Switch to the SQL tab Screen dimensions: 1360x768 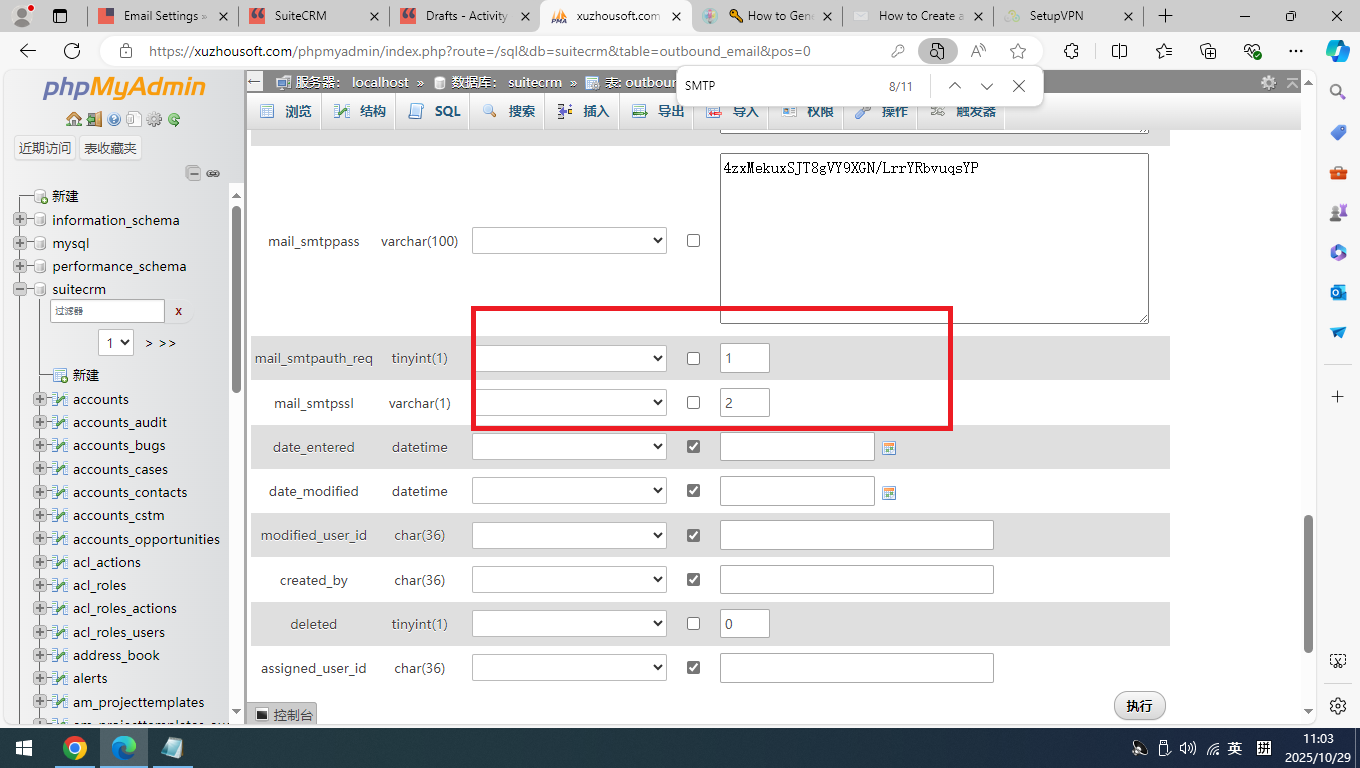(x=435, y=111)
